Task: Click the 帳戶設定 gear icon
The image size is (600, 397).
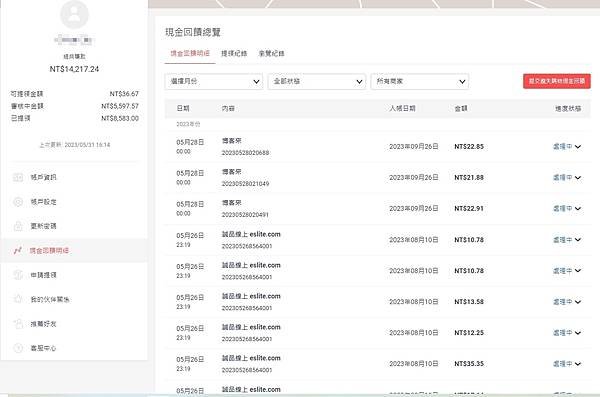Action: pos(18,202)
